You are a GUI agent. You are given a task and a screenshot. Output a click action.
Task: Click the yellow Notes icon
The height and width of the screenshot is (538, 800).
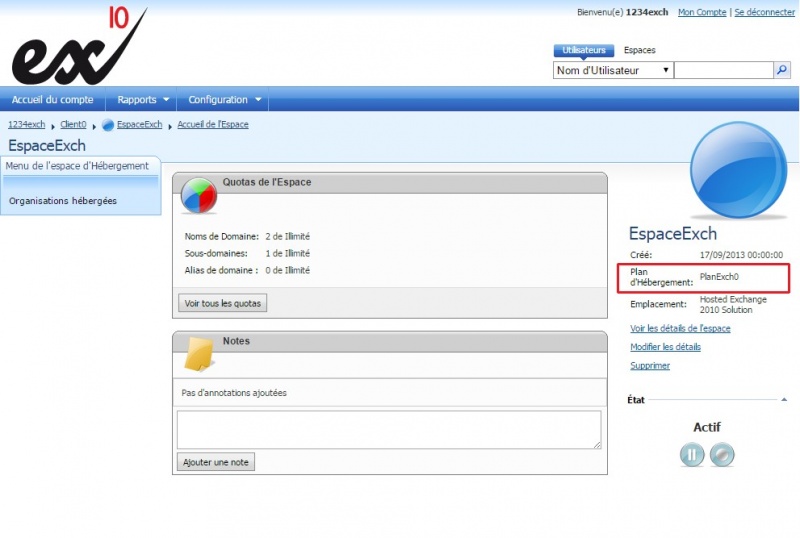point(199,353)
